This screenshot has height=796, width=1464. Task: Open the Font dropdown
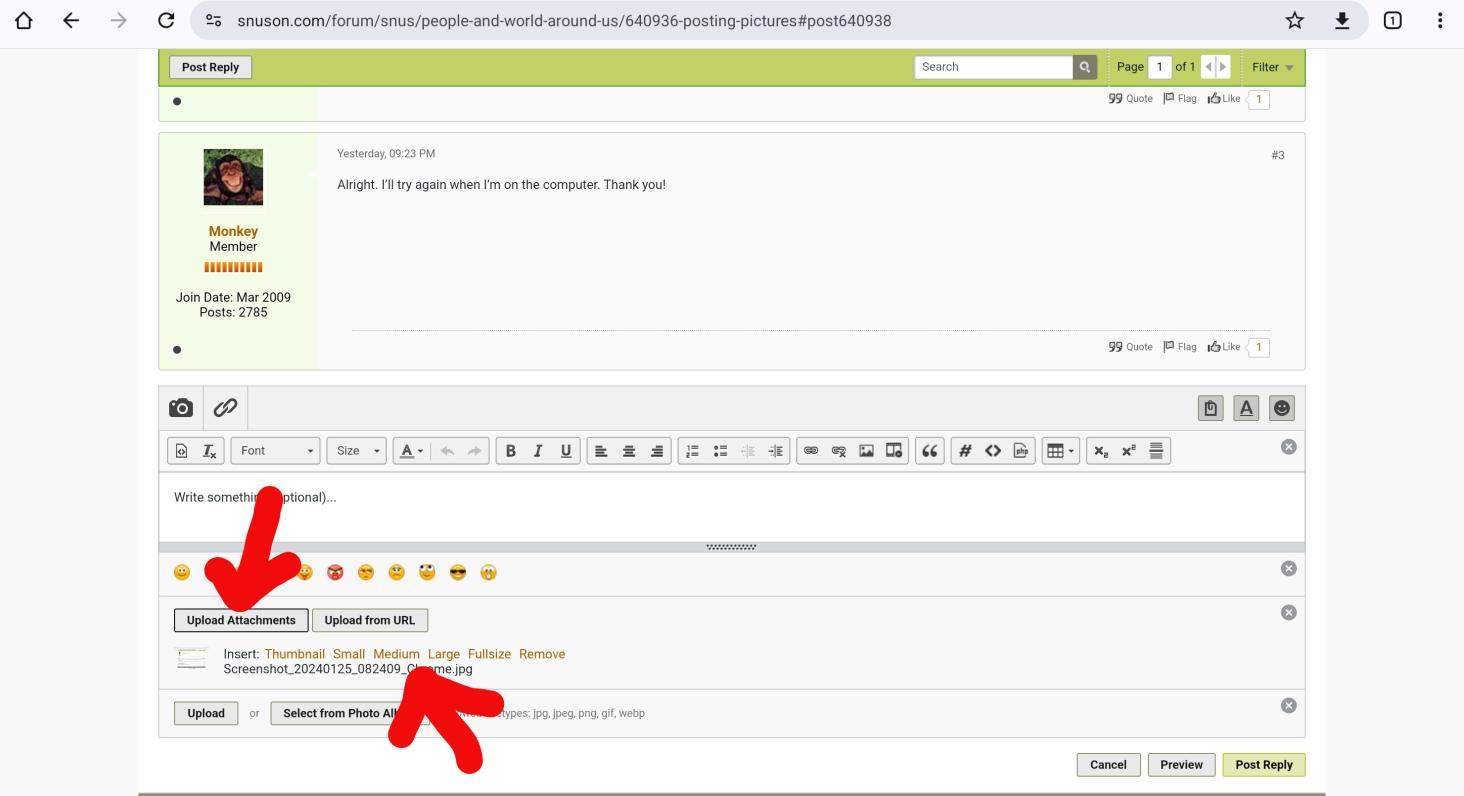(x=277, y=451)
